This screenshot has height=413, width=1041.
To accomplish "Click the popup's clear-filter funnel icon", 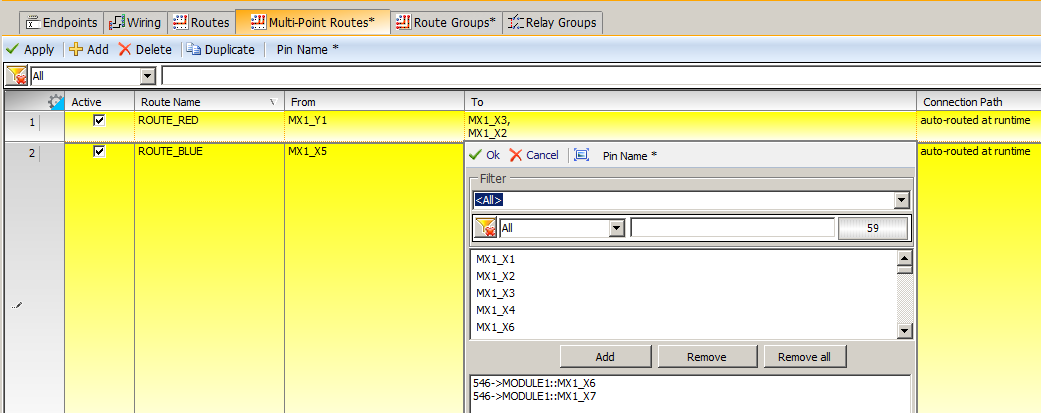I will (485, 228).
